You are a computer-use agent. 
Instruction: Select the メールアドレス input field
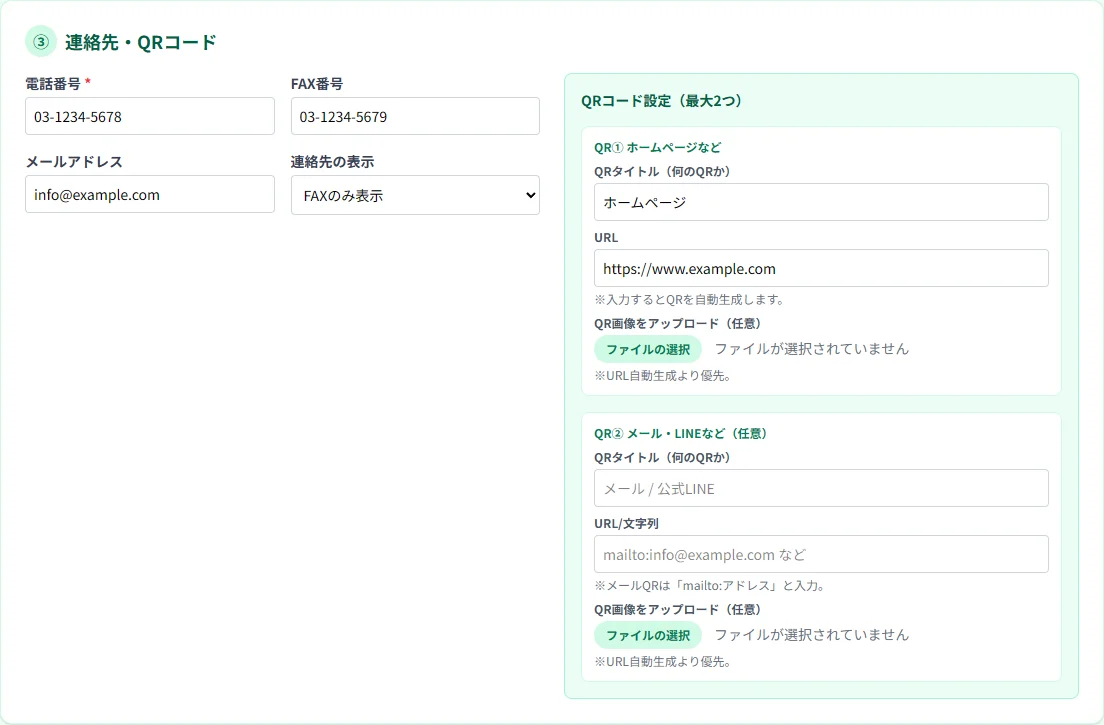coord(149,194)
